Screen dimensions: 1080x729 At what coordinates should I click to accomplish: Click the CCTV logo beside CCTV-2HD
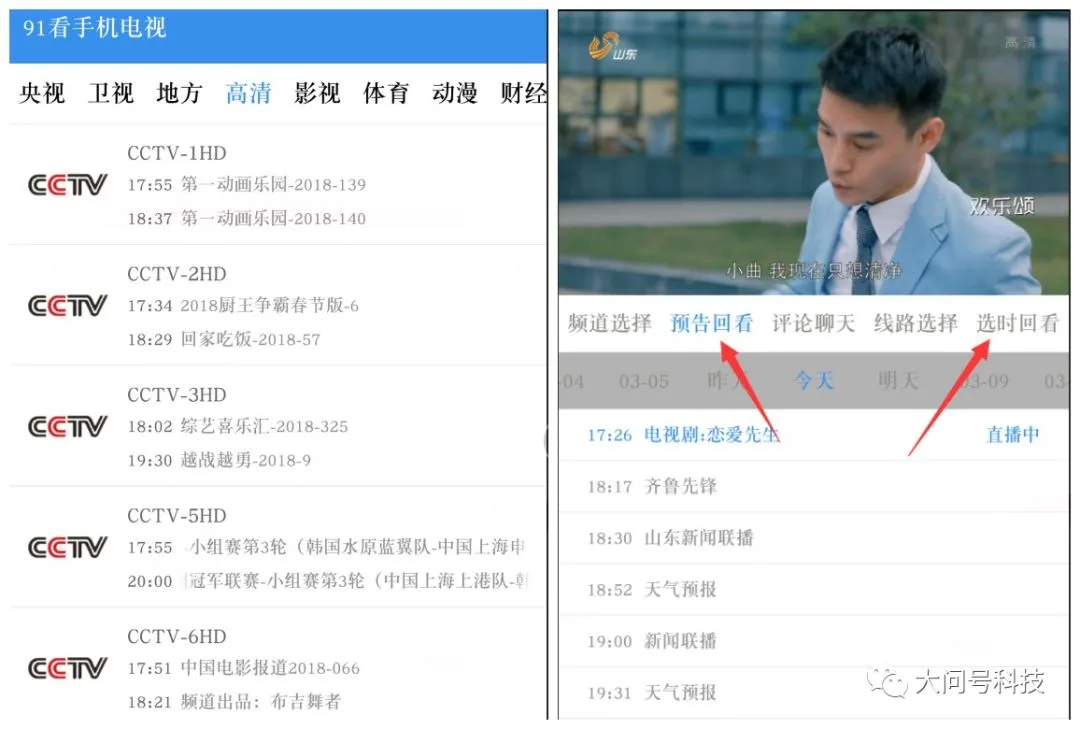[68, 305]
